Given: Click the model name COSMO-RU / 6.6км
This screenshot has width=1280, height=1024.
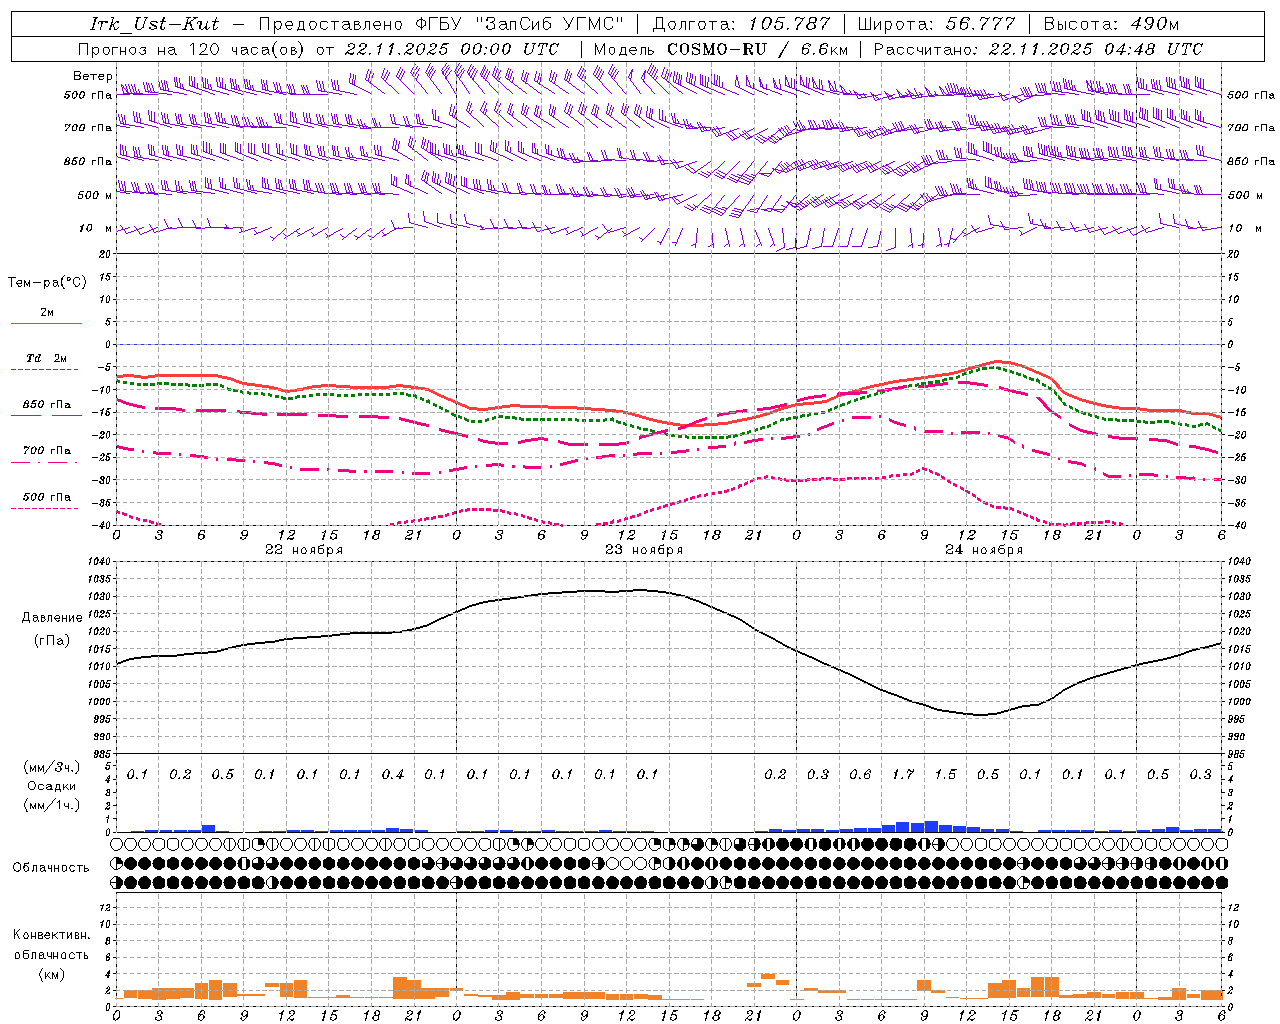Looking at the screenshot, I should (x=757, y=49).
